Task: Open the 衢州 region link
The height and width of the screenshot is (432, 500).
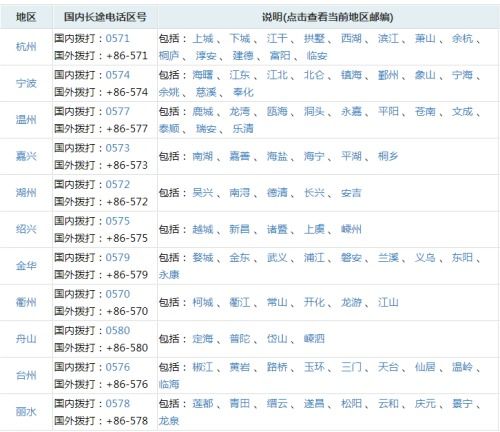Action: pyautogui.click(x=26, y=302)
